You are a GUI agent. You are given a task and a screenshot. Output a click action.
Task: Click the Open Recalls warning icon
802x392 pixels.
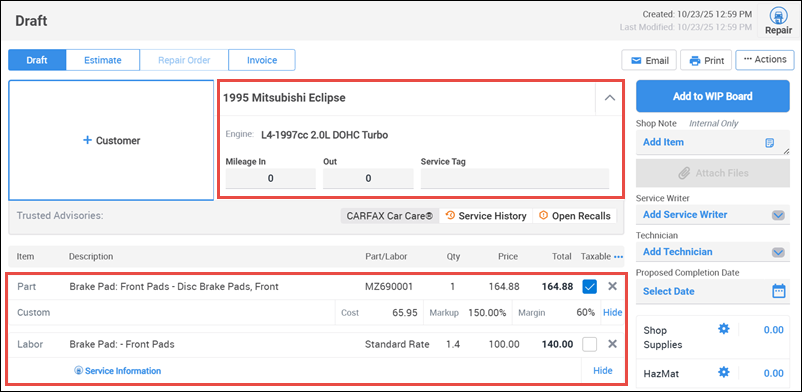(x=543, y=215)
